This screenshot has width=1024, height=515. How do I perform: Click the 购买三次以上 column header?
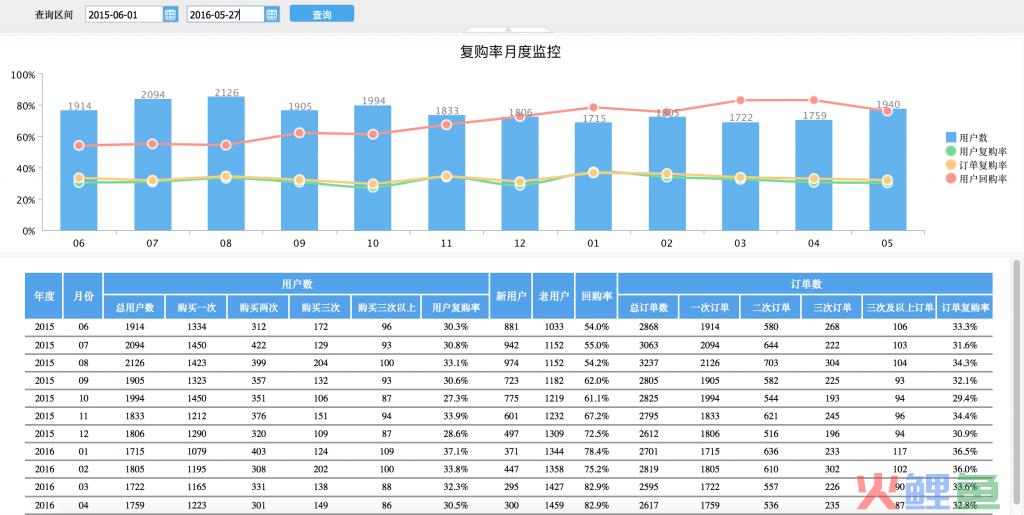tap(387, 307)
